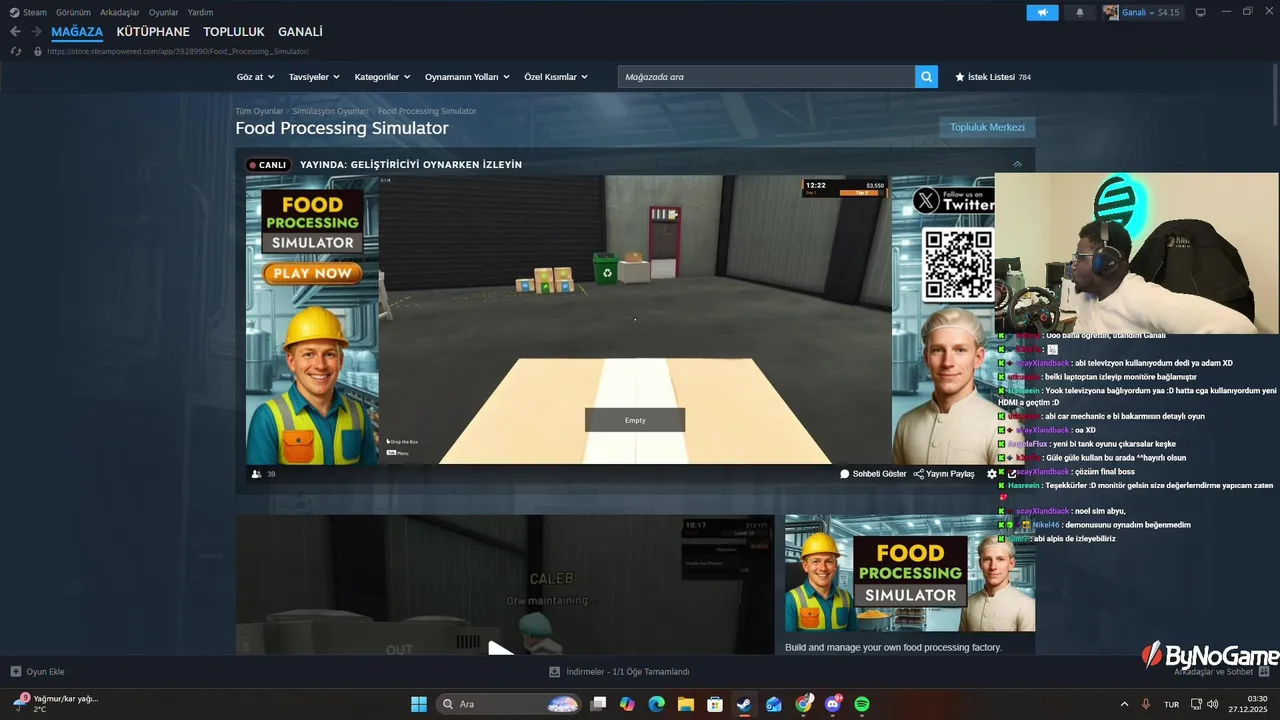Open the Windows Start menu

(x=419, y=704)
